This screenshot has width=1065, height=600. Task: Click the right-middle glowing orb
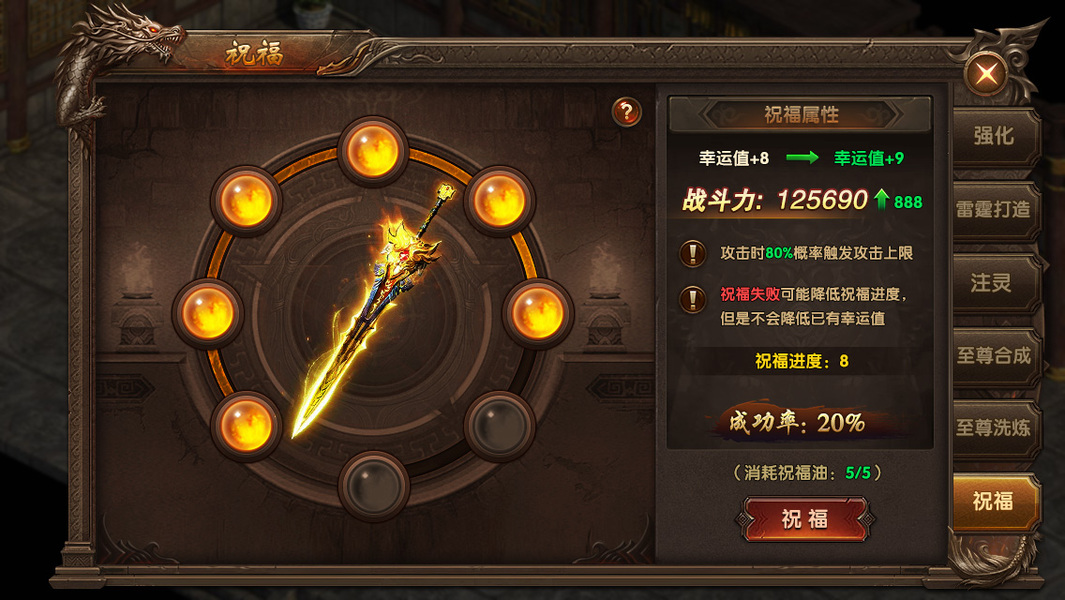coord(538,313)
